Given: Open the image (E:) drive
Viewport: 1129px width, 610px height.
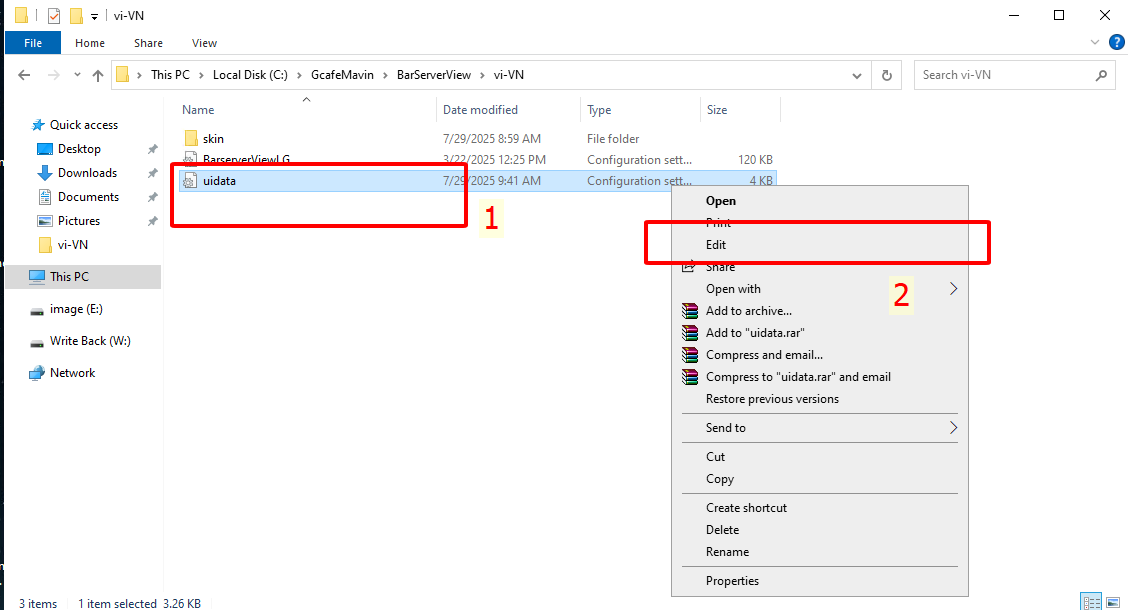Looking at the screenshot, I should 76,309.
